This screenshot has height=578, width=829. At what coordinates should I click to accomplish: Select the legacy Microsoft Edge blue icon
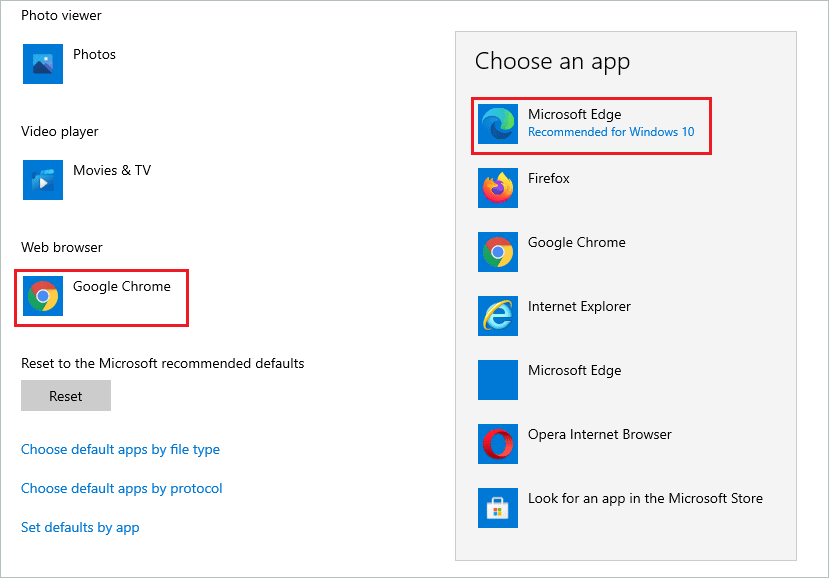pyautogui.click(x=497, y=380)
